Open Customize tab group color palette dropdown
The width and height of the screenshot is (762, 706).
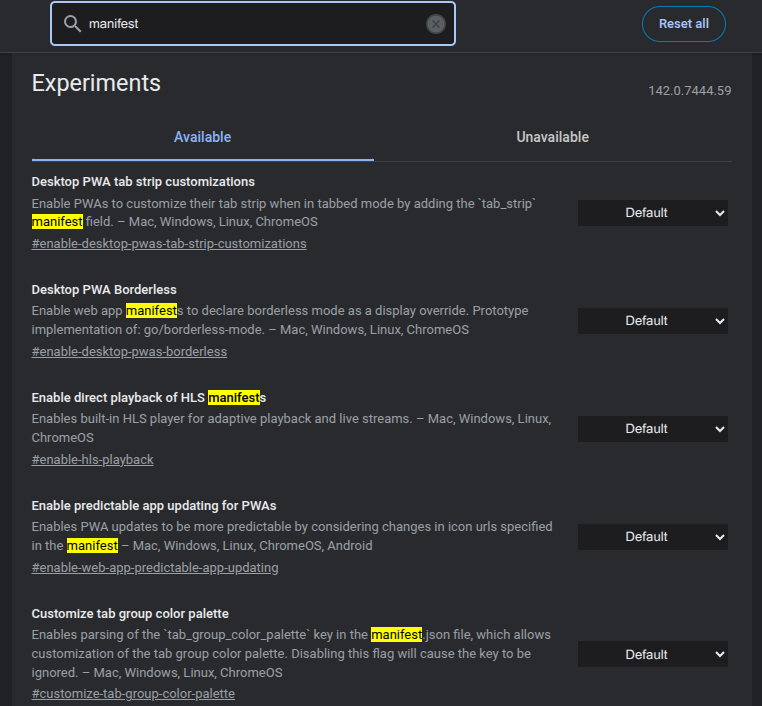pos(652,655)
